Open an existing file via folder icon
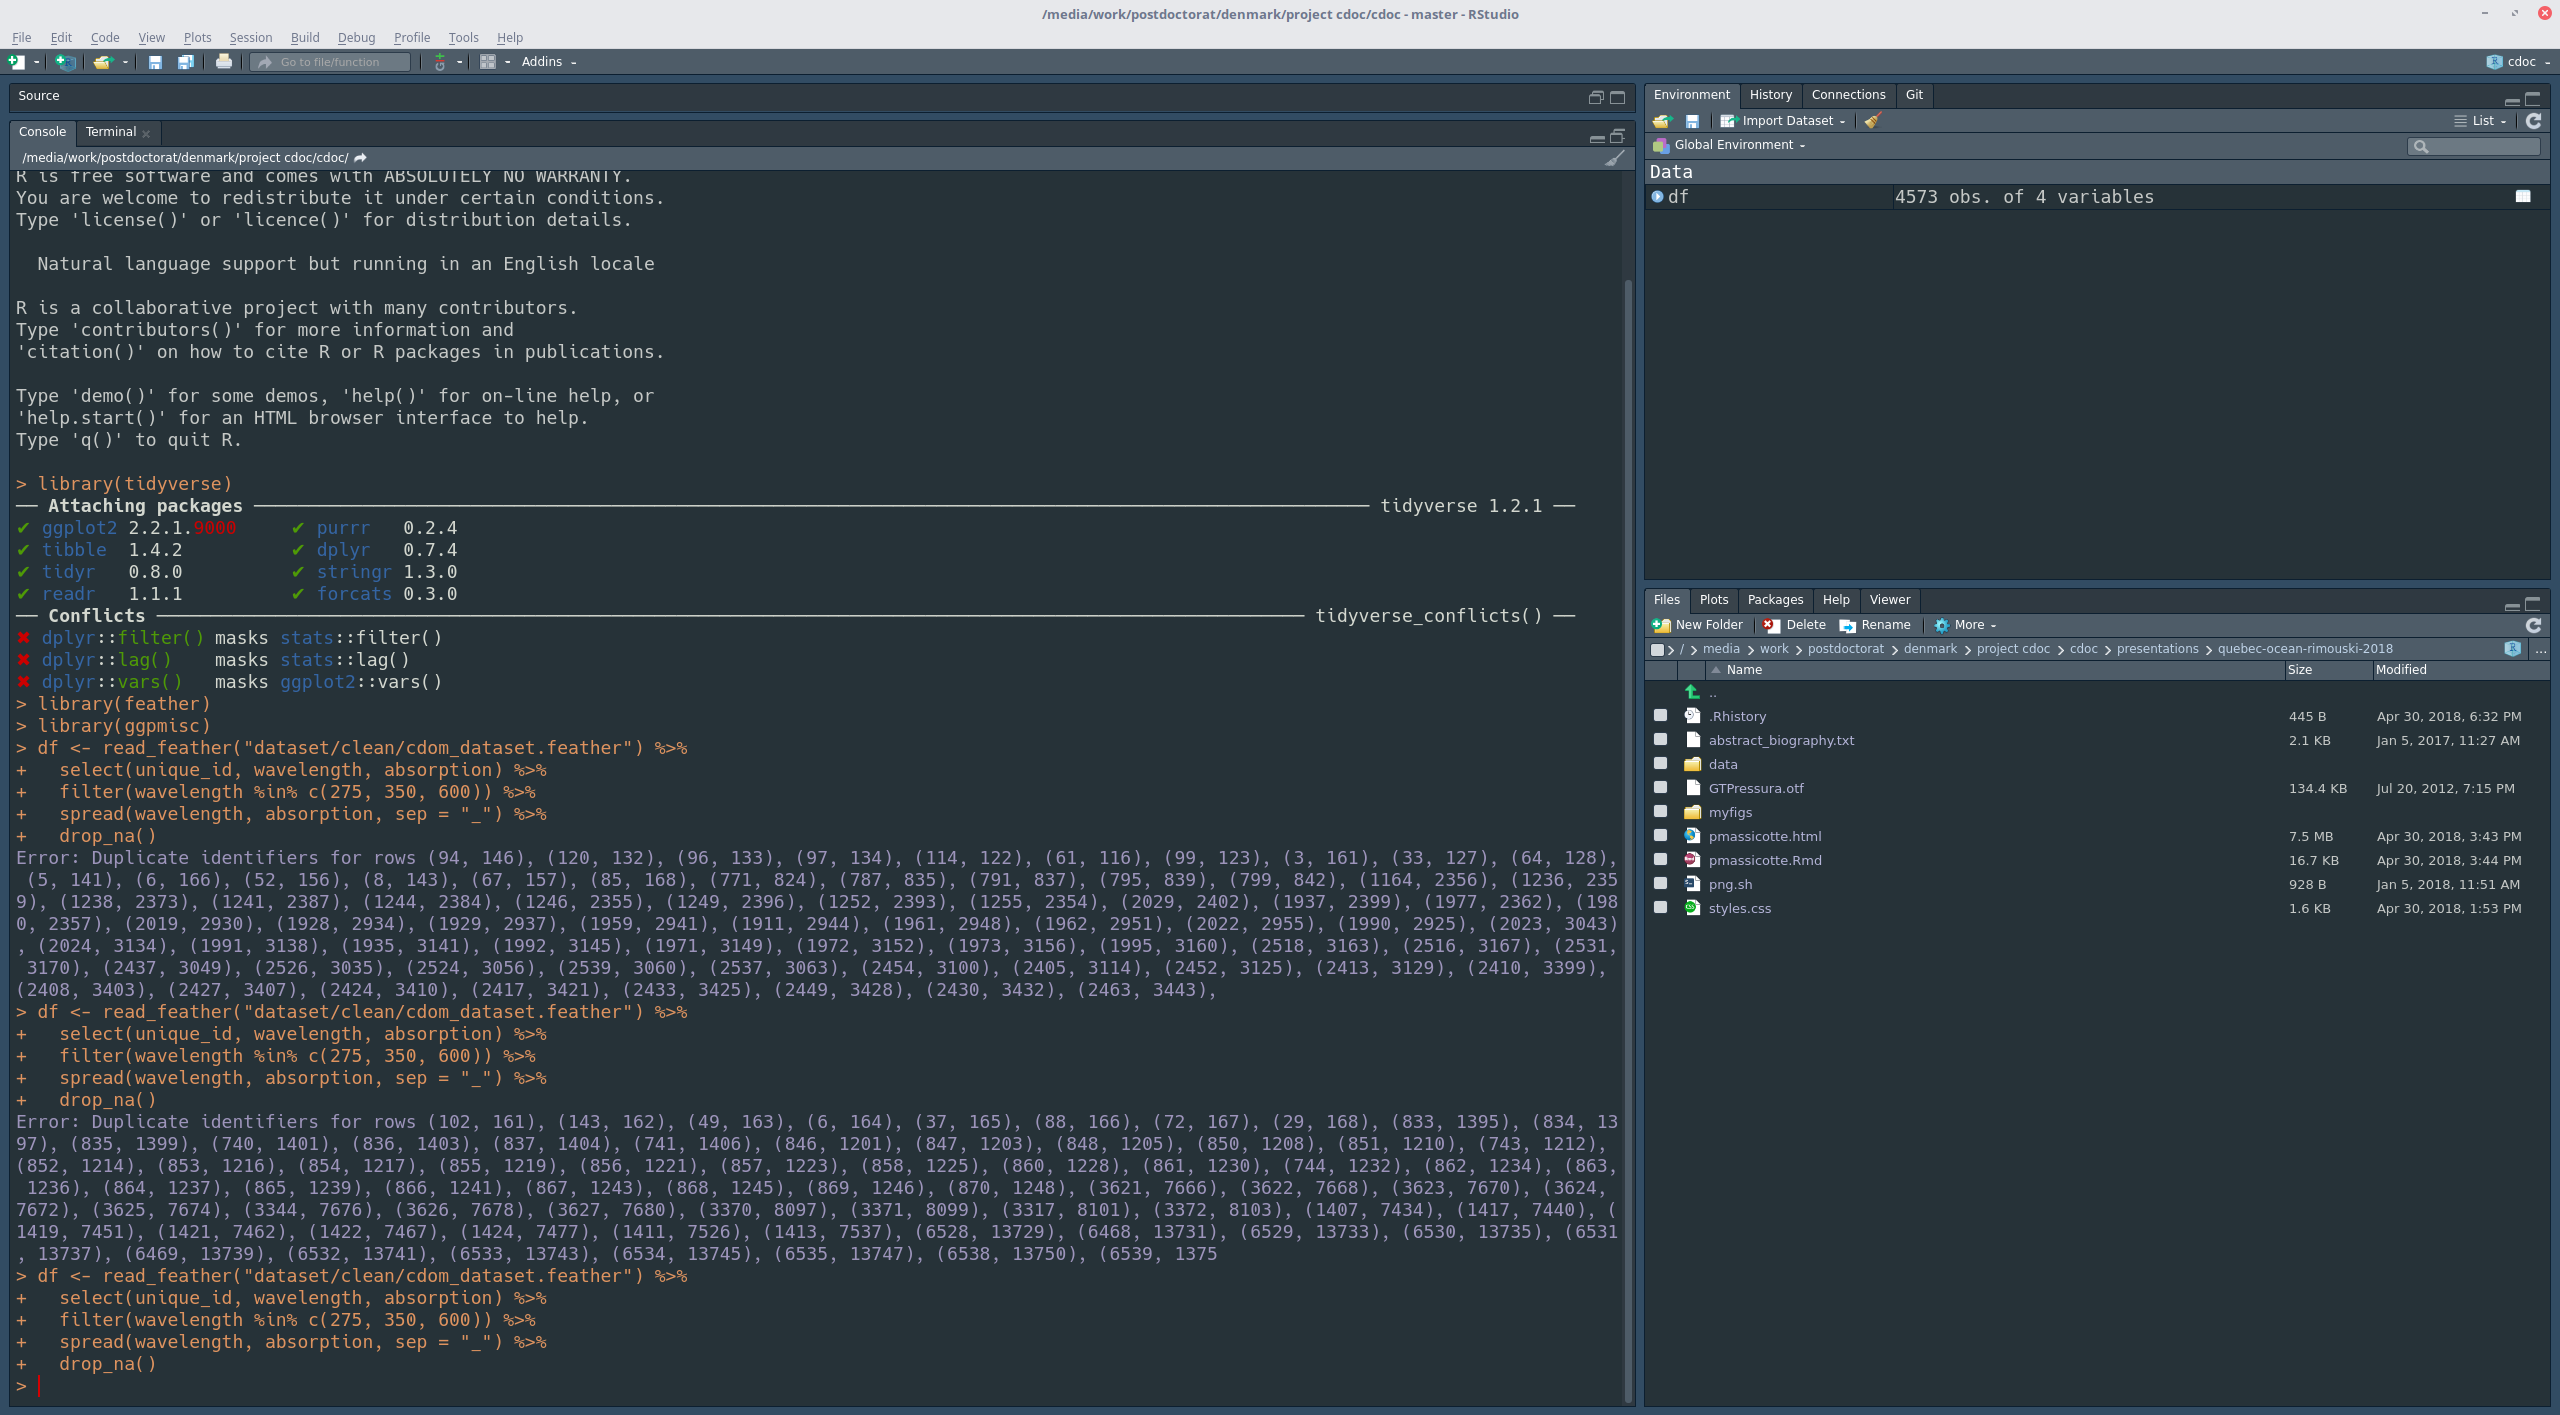This screenshot has width=2560, height=1415. click(104, 61)
